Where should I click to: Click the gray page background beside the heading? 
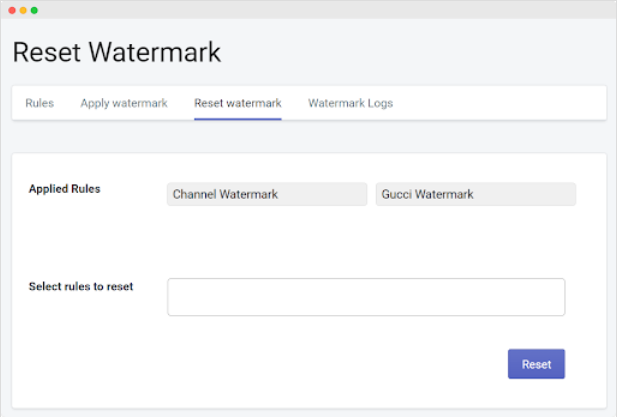point(420,52)
